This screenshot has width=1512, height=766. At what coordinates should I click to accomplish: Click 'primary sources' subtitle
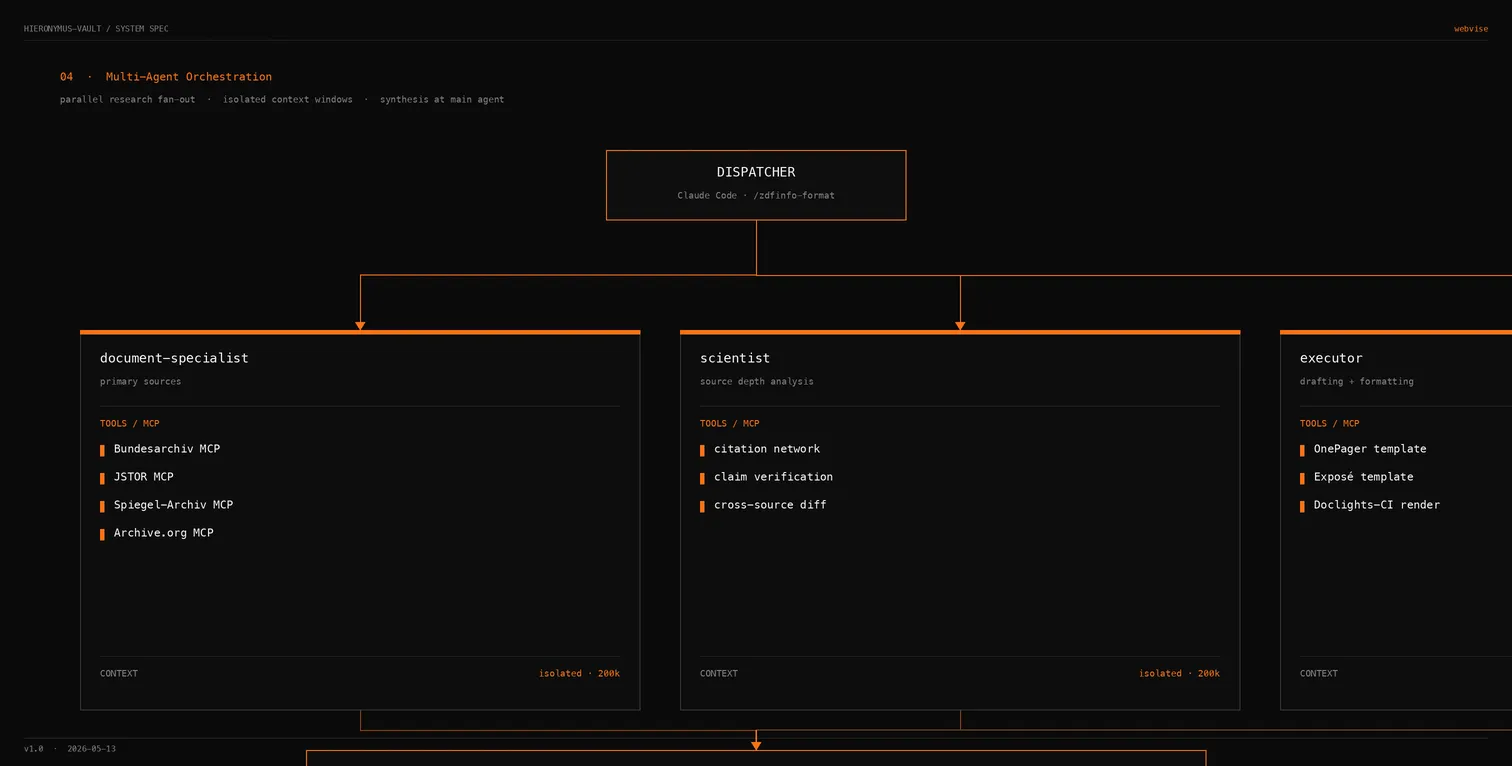[140, 382]
